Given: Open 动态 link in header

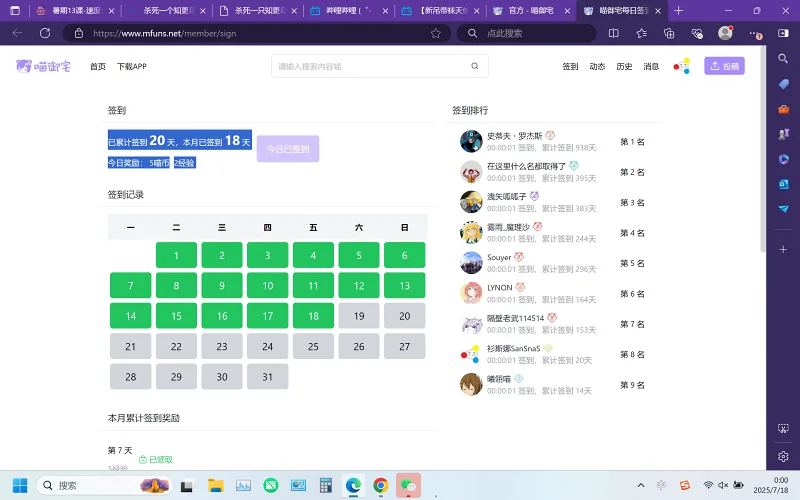Looking at the screenshot, I should (597, 66).
